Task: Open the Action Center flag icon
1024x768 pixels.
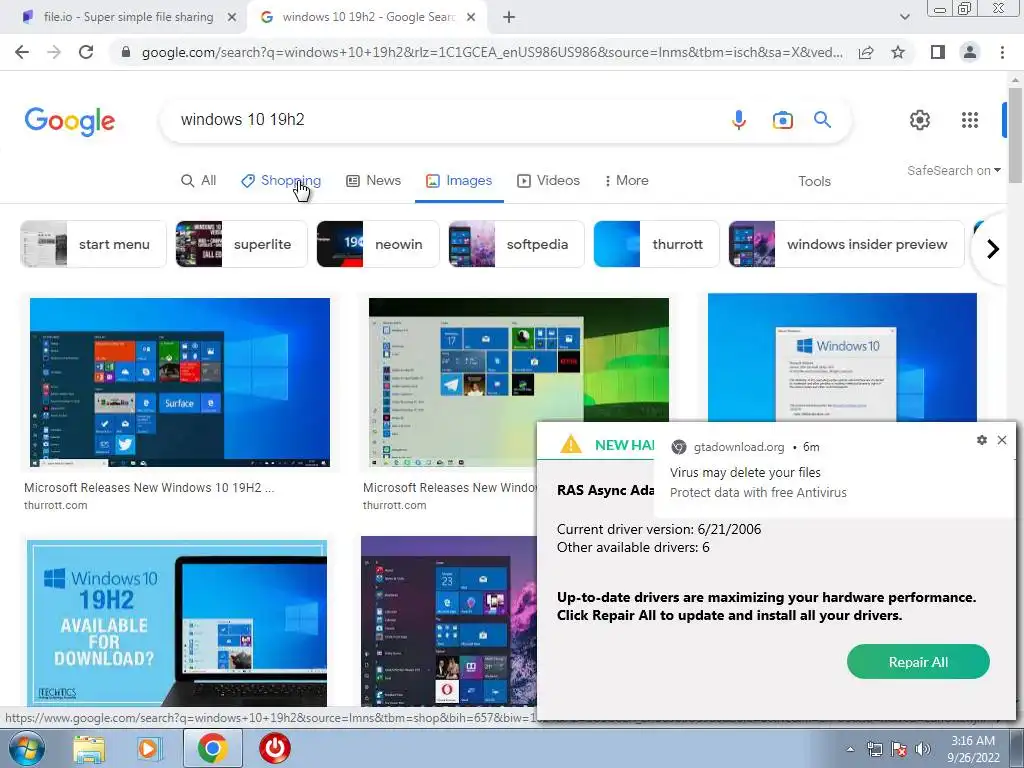Action: coord(899,750)
